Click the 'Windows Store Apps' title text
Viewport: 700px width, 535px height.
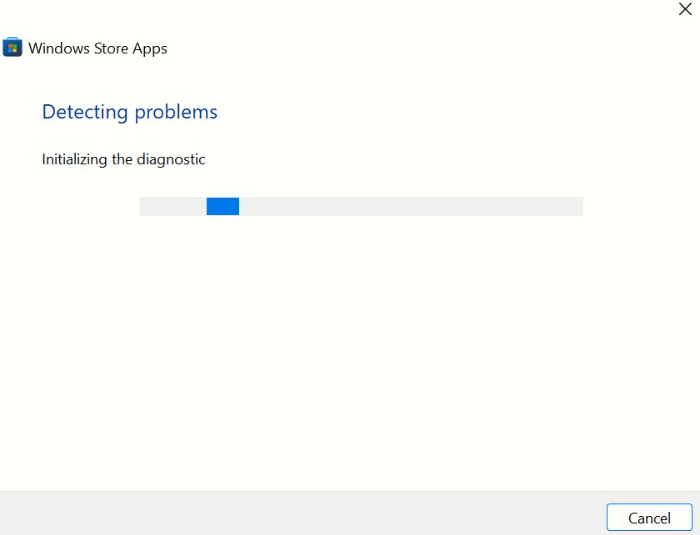point(98,48)
